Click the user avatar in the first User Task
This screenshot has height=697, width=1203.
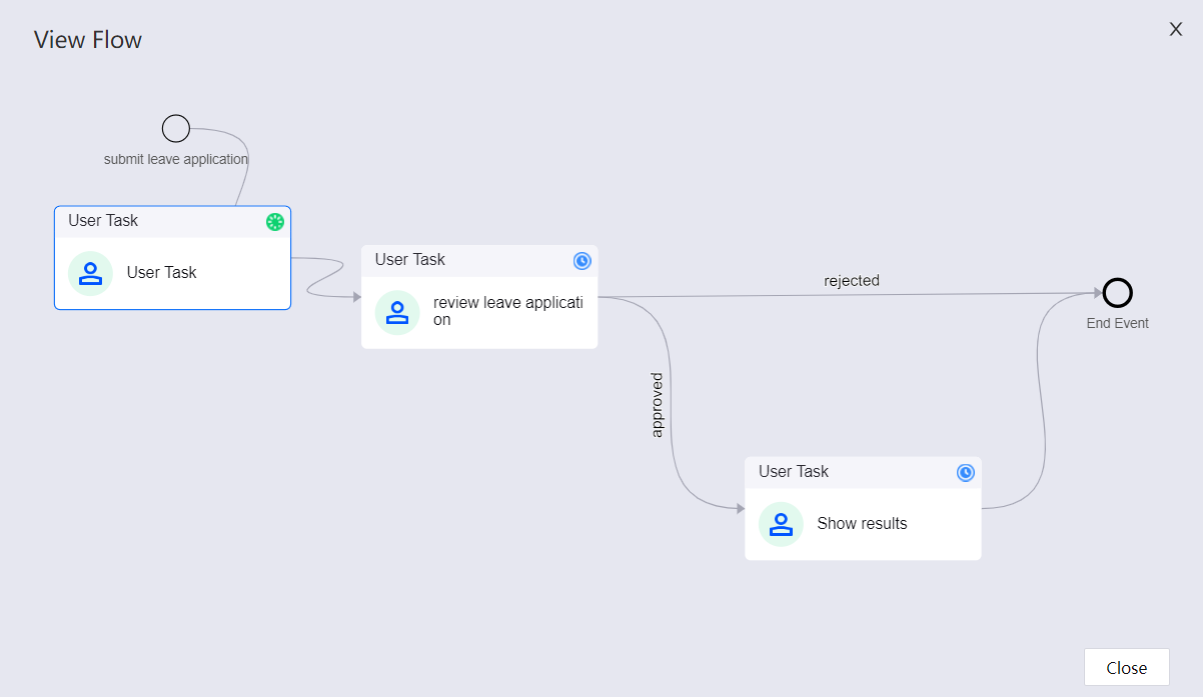[91, 273]
